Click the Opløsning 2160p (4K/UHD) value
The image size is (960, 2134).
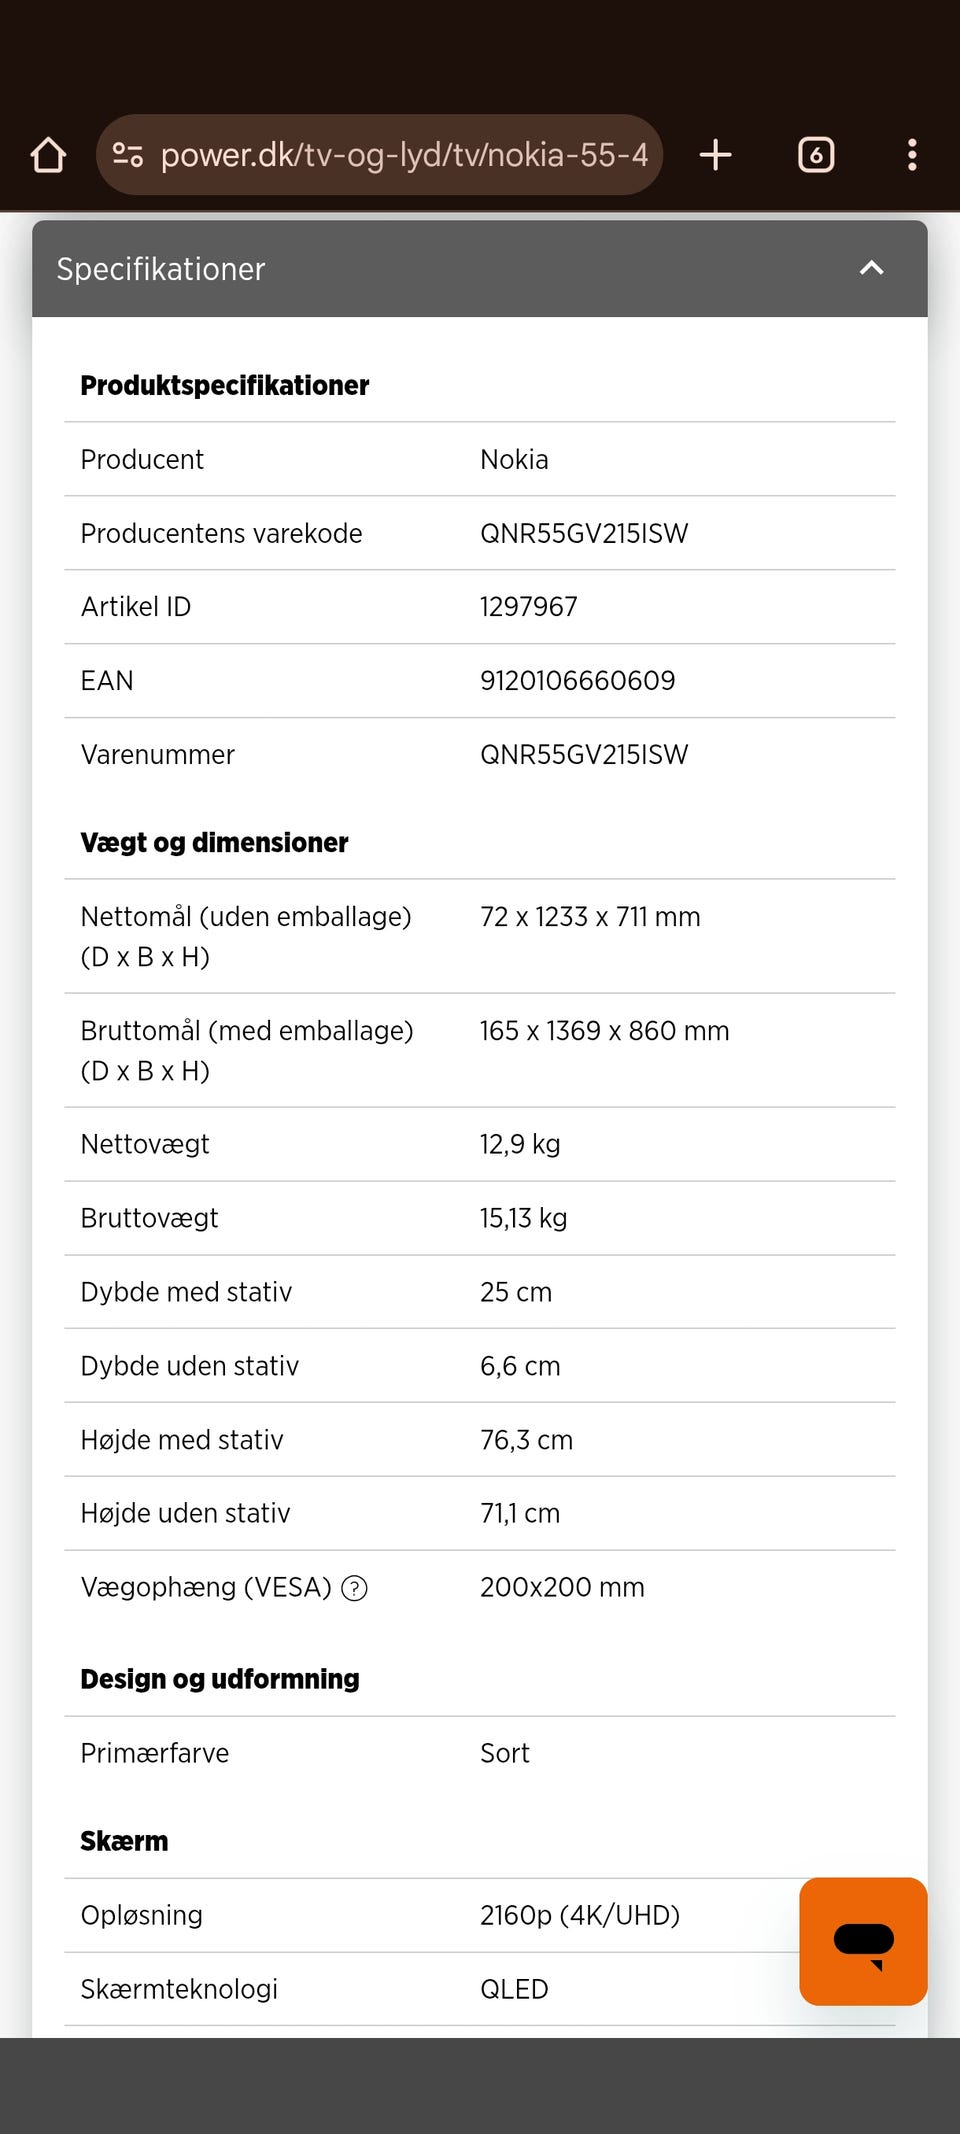579,1915
